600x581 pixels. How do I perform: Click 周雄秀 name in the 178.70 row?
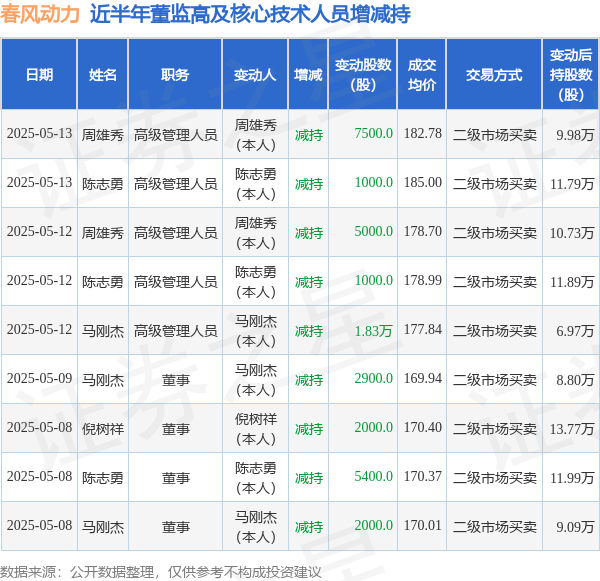(x=103, y=233)
